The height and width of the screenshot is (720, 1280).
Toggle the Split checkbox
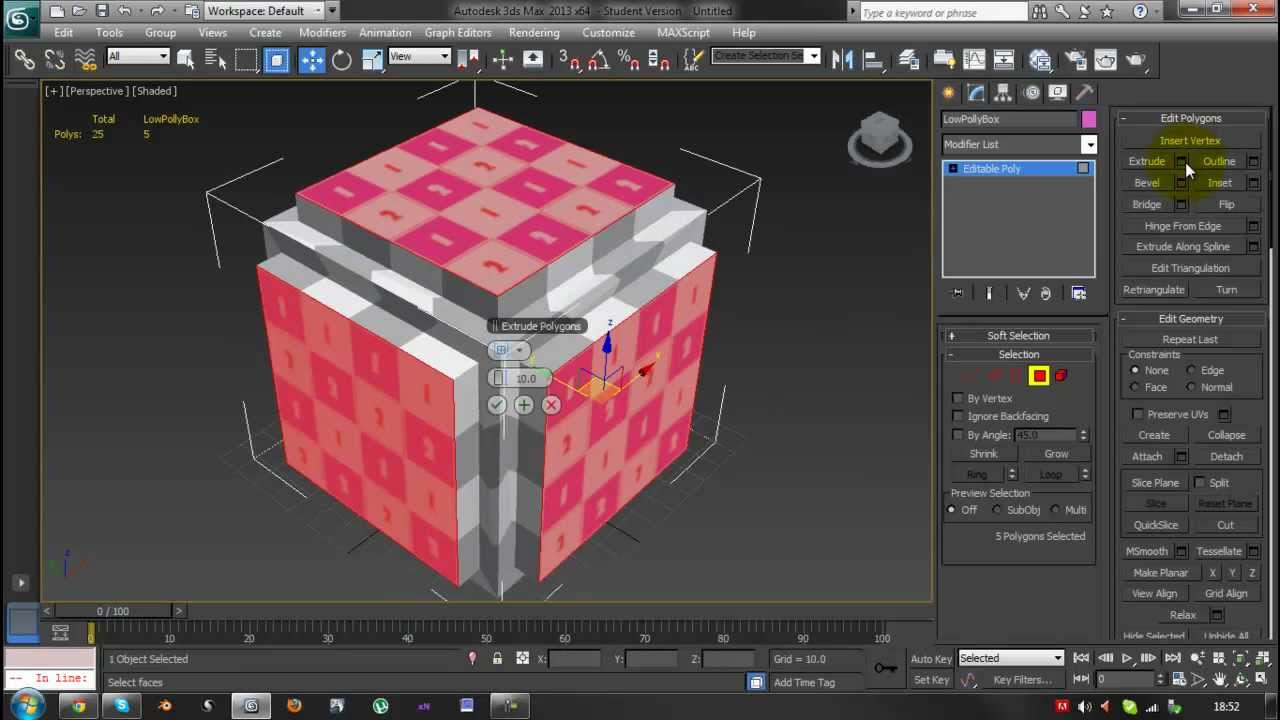point(1199,483)
